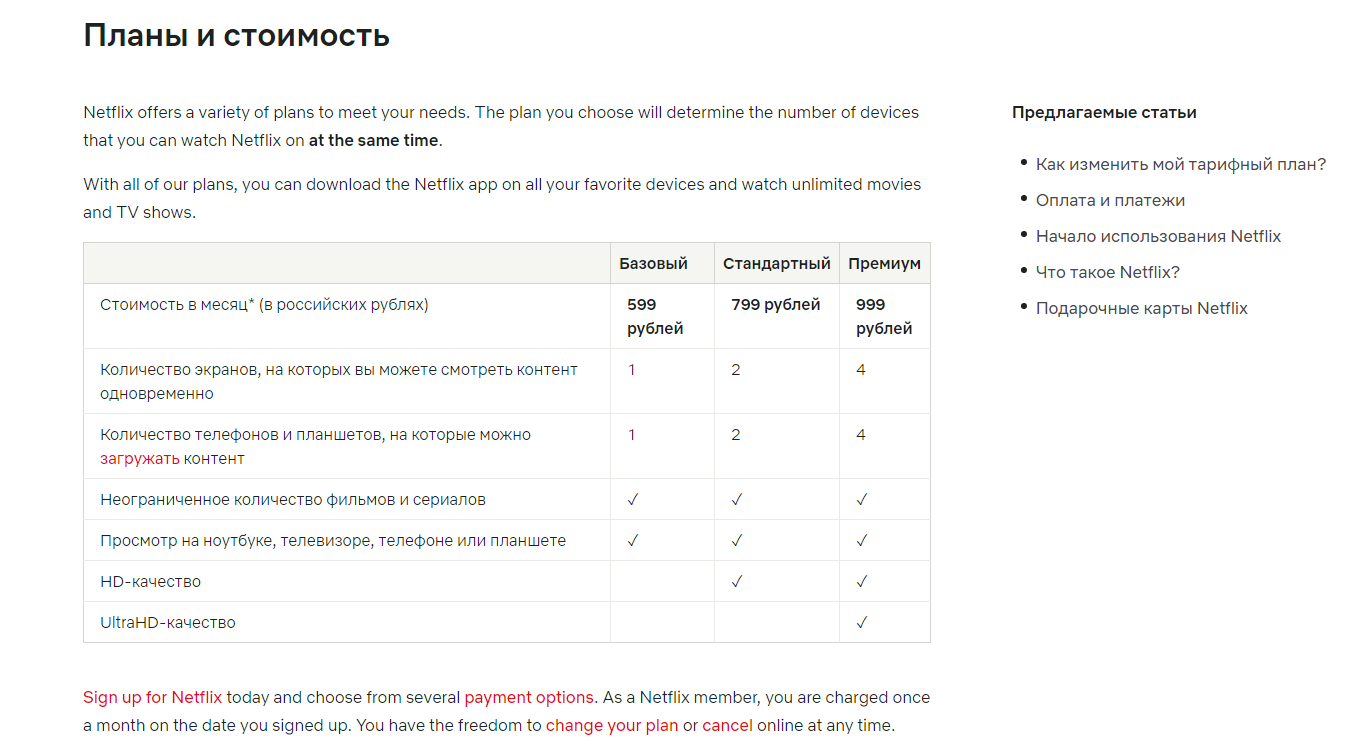Click the 'Планы и стоимость' heading

(x=237, y=36)
